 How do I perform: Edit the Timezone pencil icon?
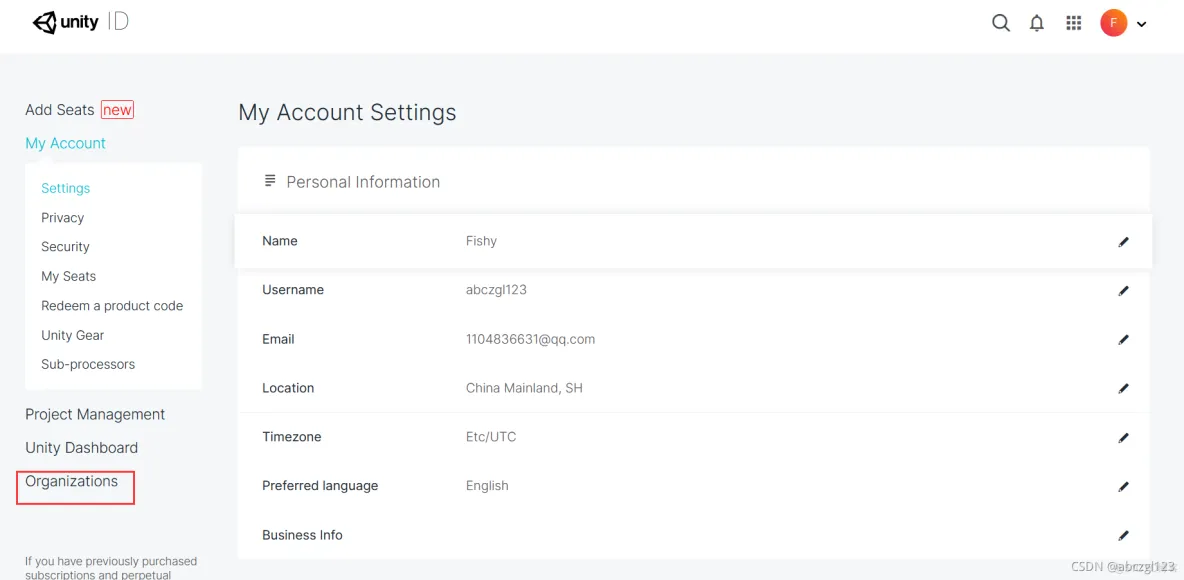pos(1124,437)
